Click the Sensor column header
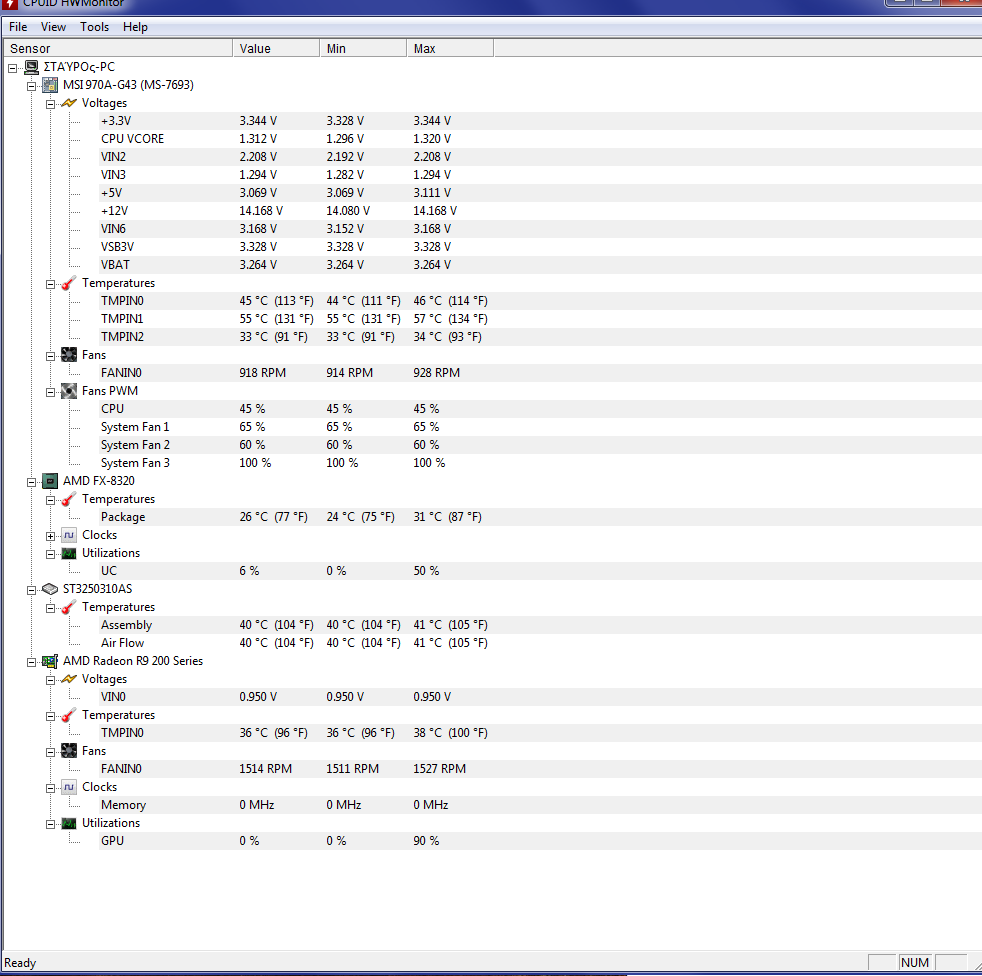The height and width of the screenshot is (976, 982). (118, 48)
